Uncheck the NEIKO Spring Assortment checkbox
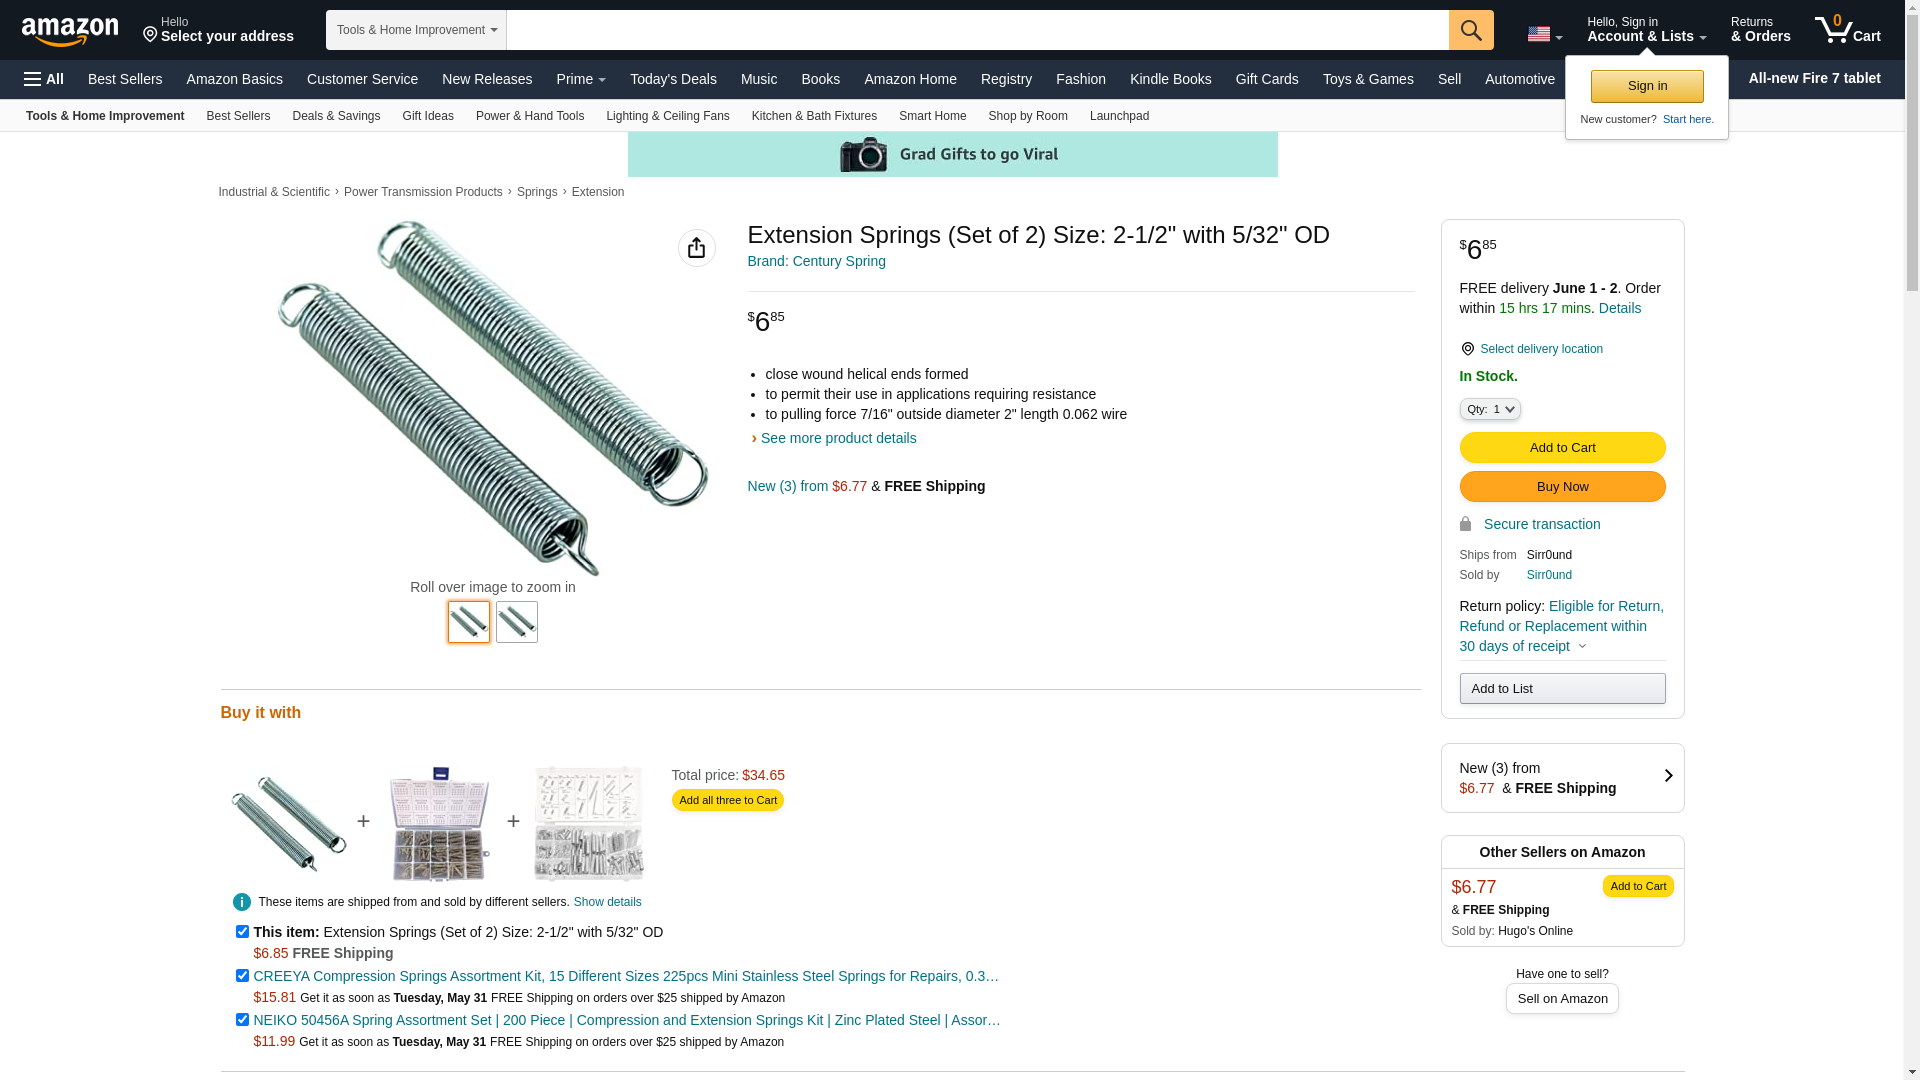The width and height of the screenshot is (1920, 1080). coord(242,1020)
